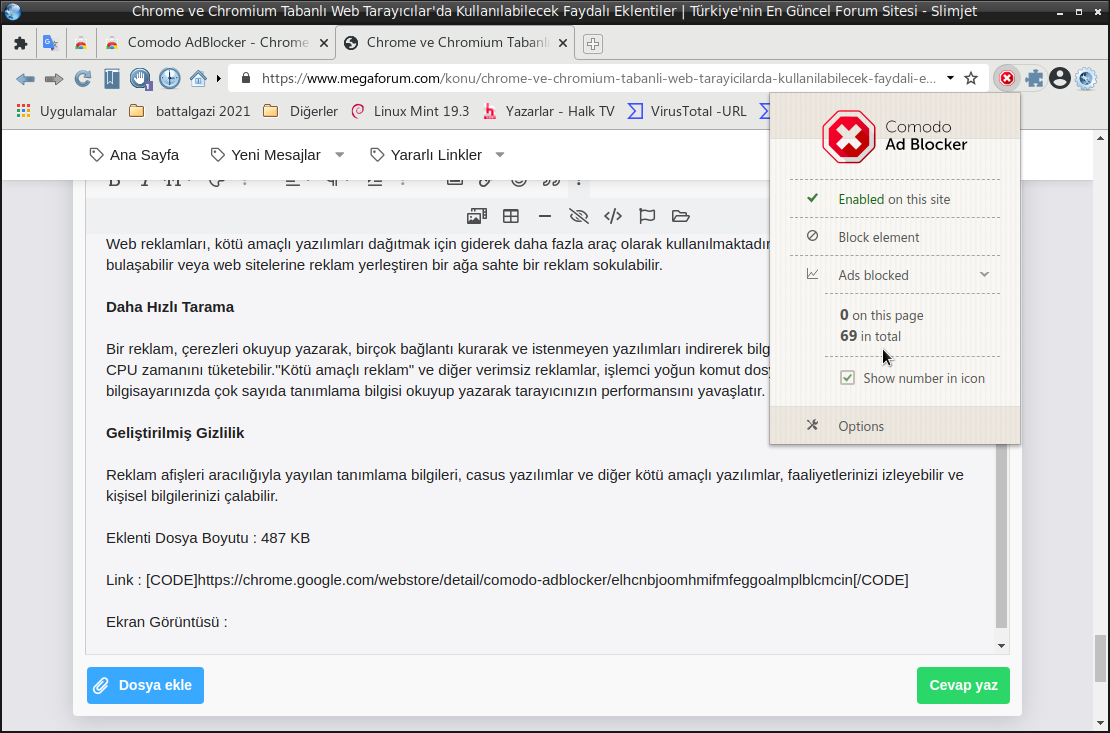Open the Slimjet settings gear menu
The height and width of the screenshot is (733, 1110).
point(1086,79)
